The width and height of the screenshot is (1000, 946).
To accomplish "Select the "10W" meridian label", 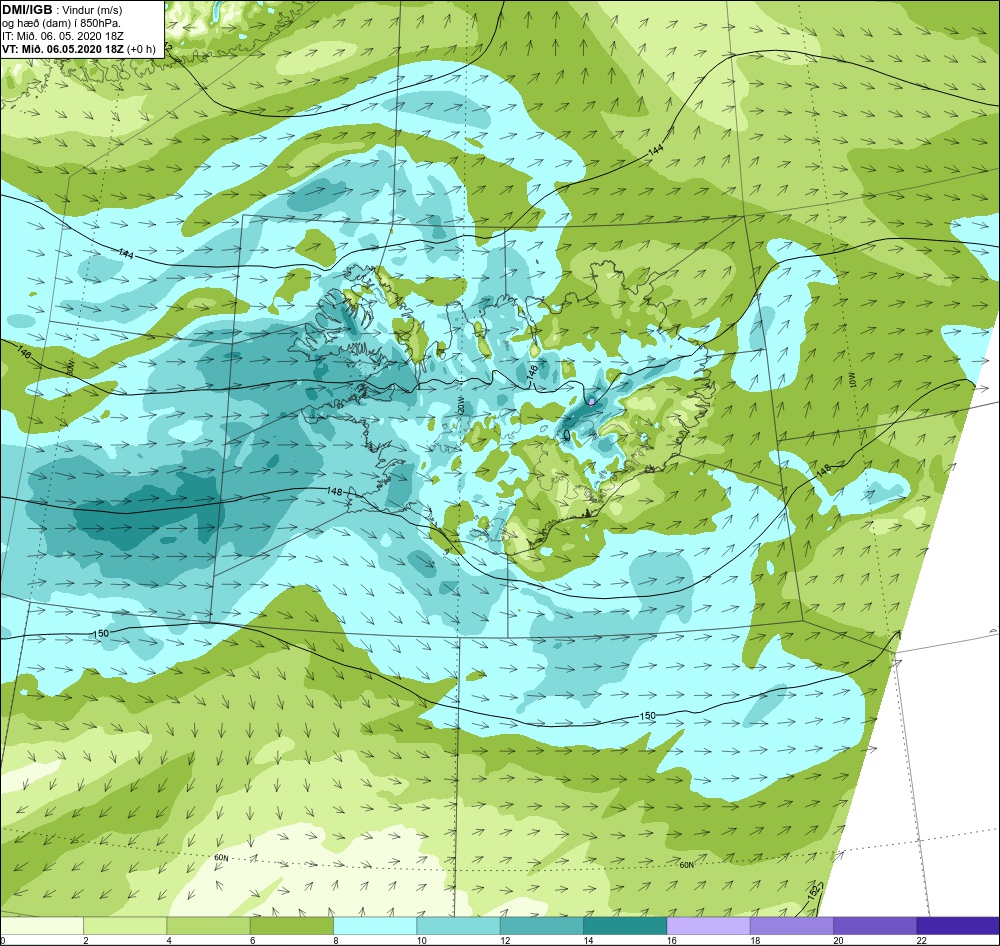I will point(853,381).
